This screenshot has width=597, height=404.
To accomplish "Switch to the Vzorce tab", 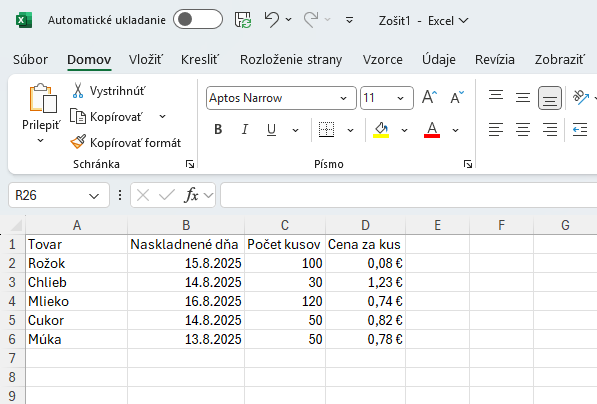I will (x=383, y=60).
